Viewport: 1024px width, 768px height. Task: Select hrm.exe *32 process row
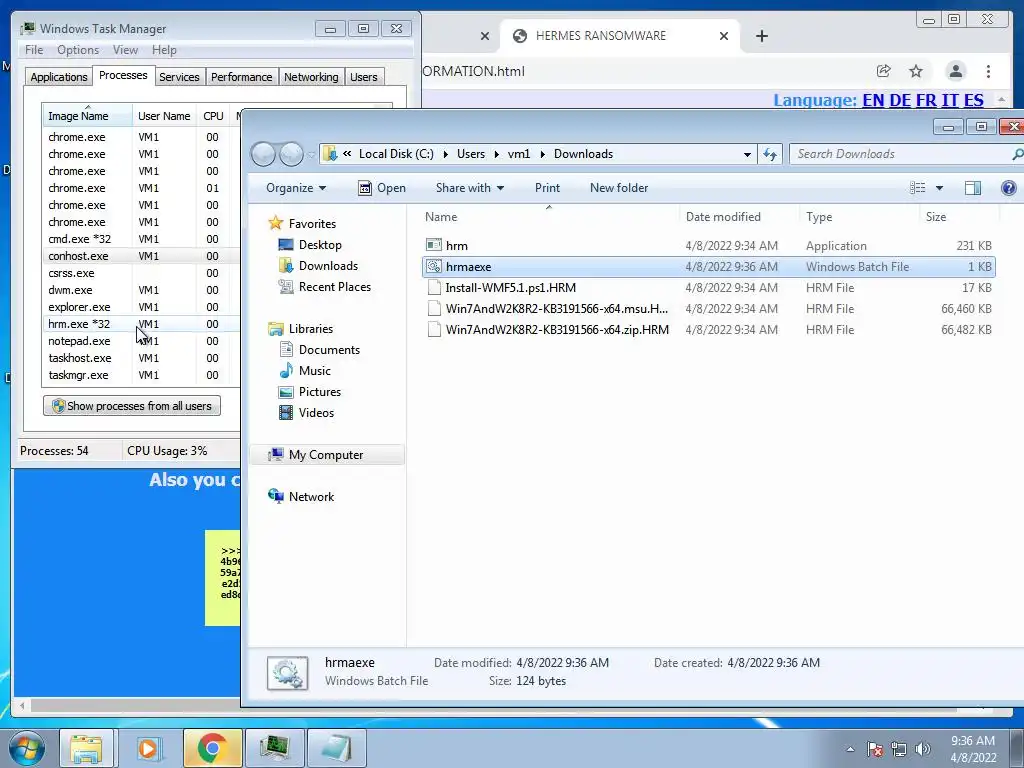click(x=142, y=324)
